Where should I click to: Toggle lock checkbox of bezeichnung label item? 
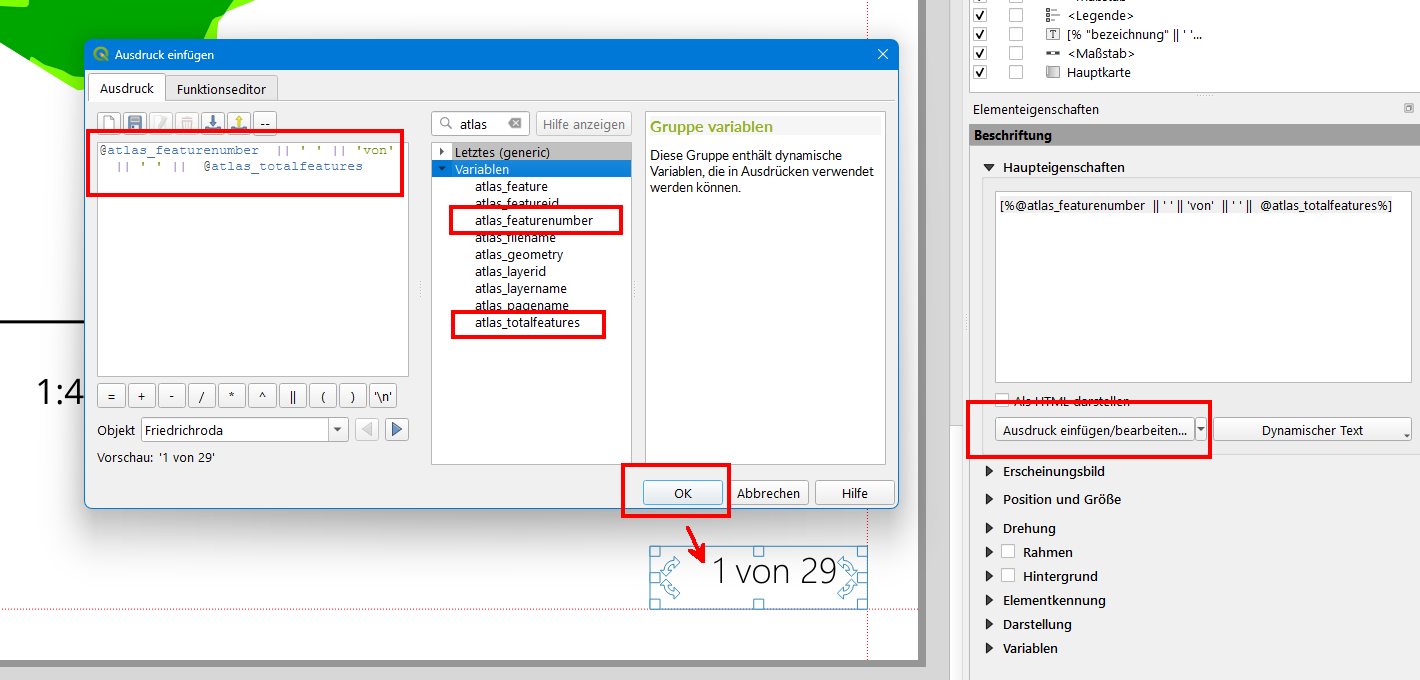(x=1016, y=34)
